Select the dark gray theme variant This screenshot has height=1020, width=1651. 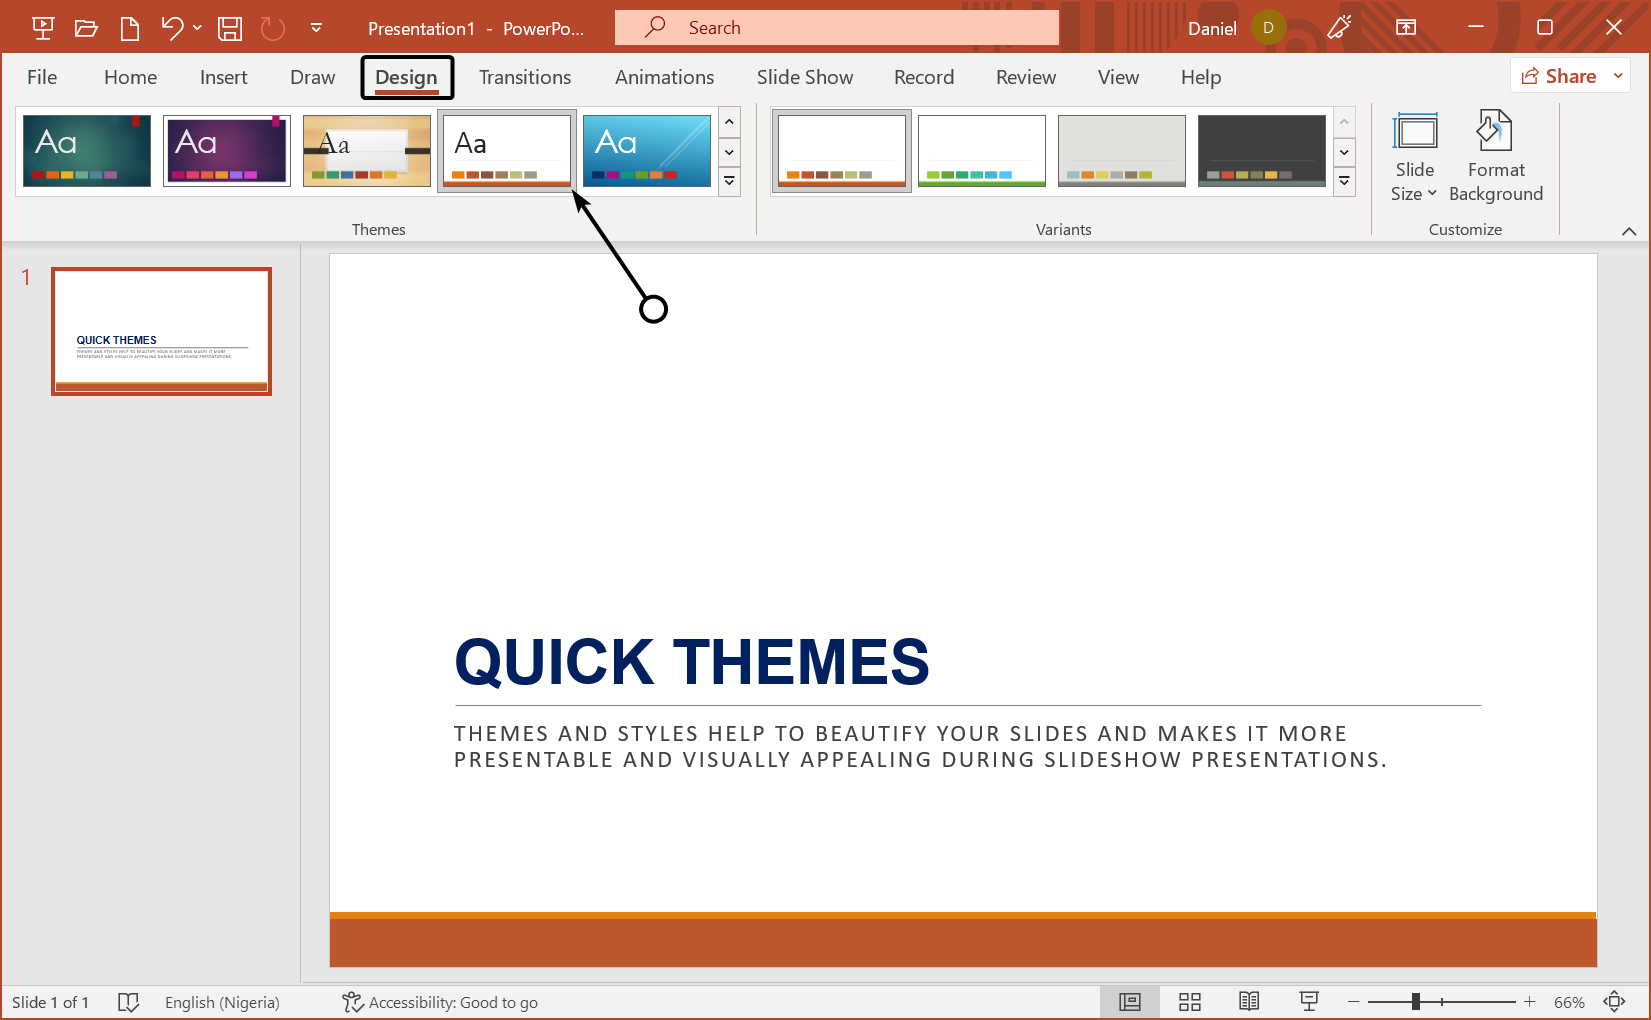1261,150
